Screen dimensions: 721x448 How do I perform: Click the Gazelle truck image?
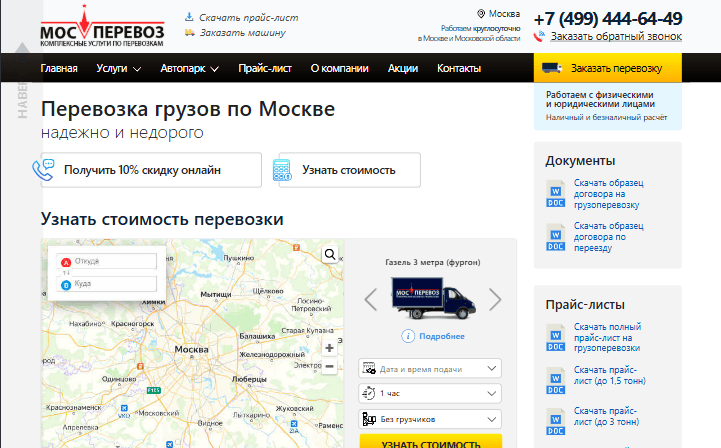432,298
